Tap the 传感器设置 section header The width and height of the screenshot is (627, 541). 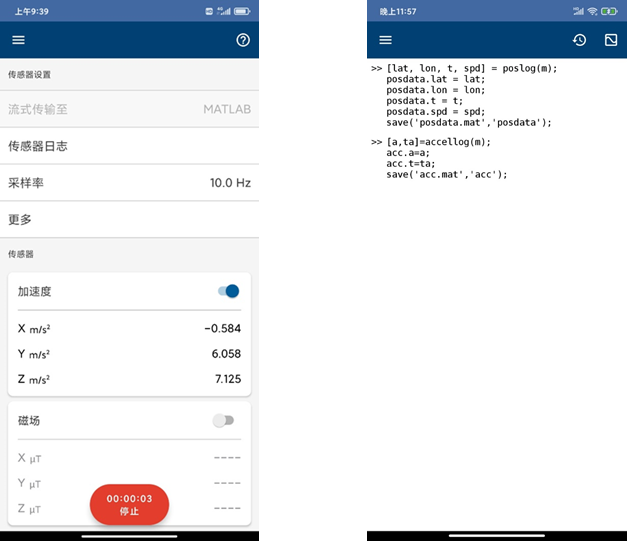click(29, 75)
